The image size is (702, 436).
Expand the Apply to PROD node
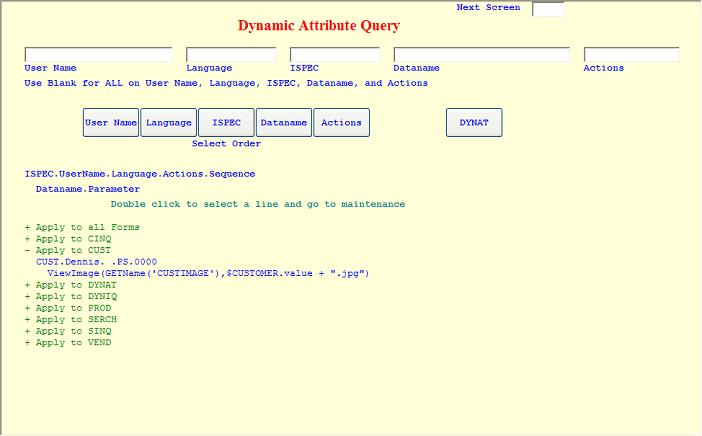pyautogui.click(x=28, y=308)
